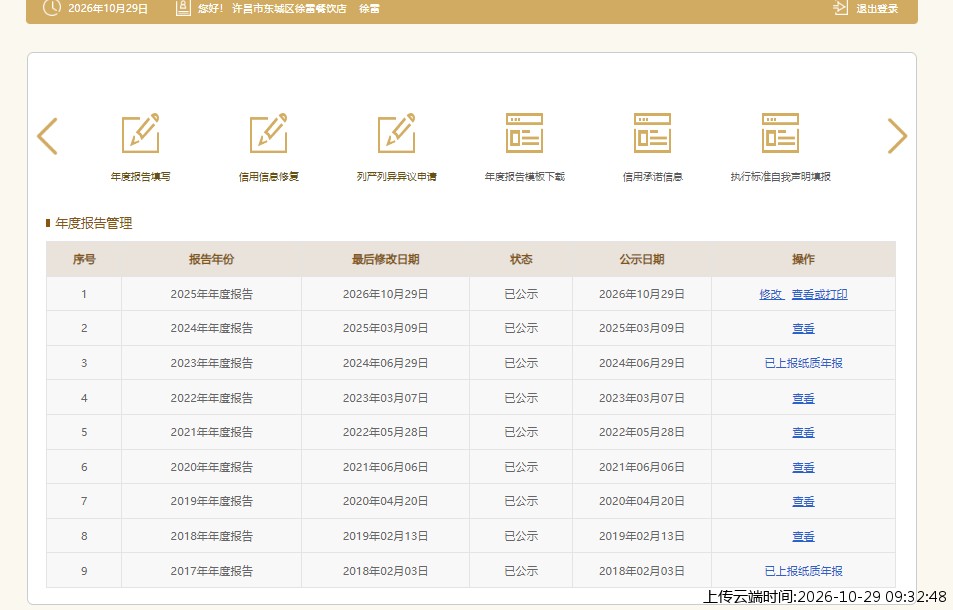
Task: Select the 2023年年度报告 cell
Action: click(x=212, y=363)
